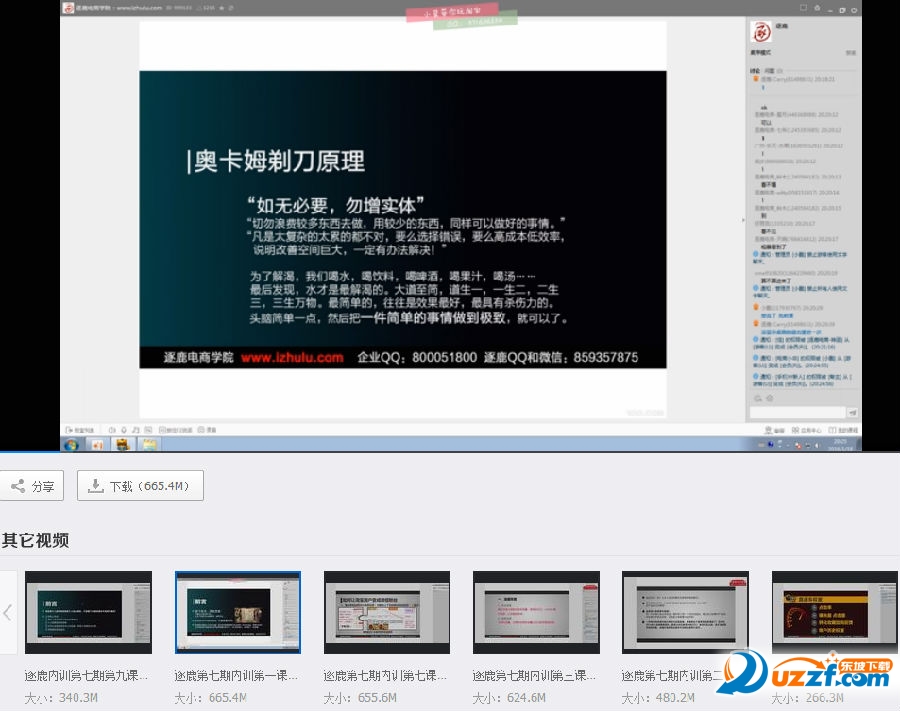
Task: Click the size text 大小: 480.2M
Action: coord(658,698)
